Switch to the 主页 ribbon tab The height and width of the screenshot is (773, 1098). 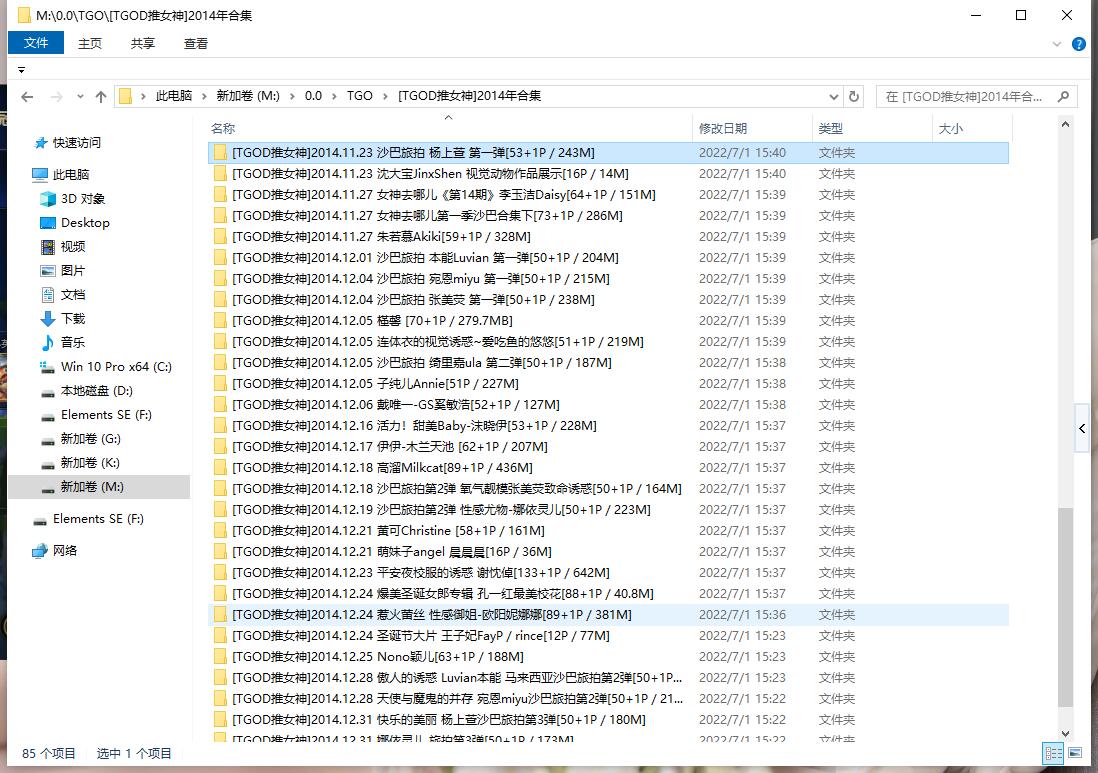pyautogui.click(x=90, y=43)
